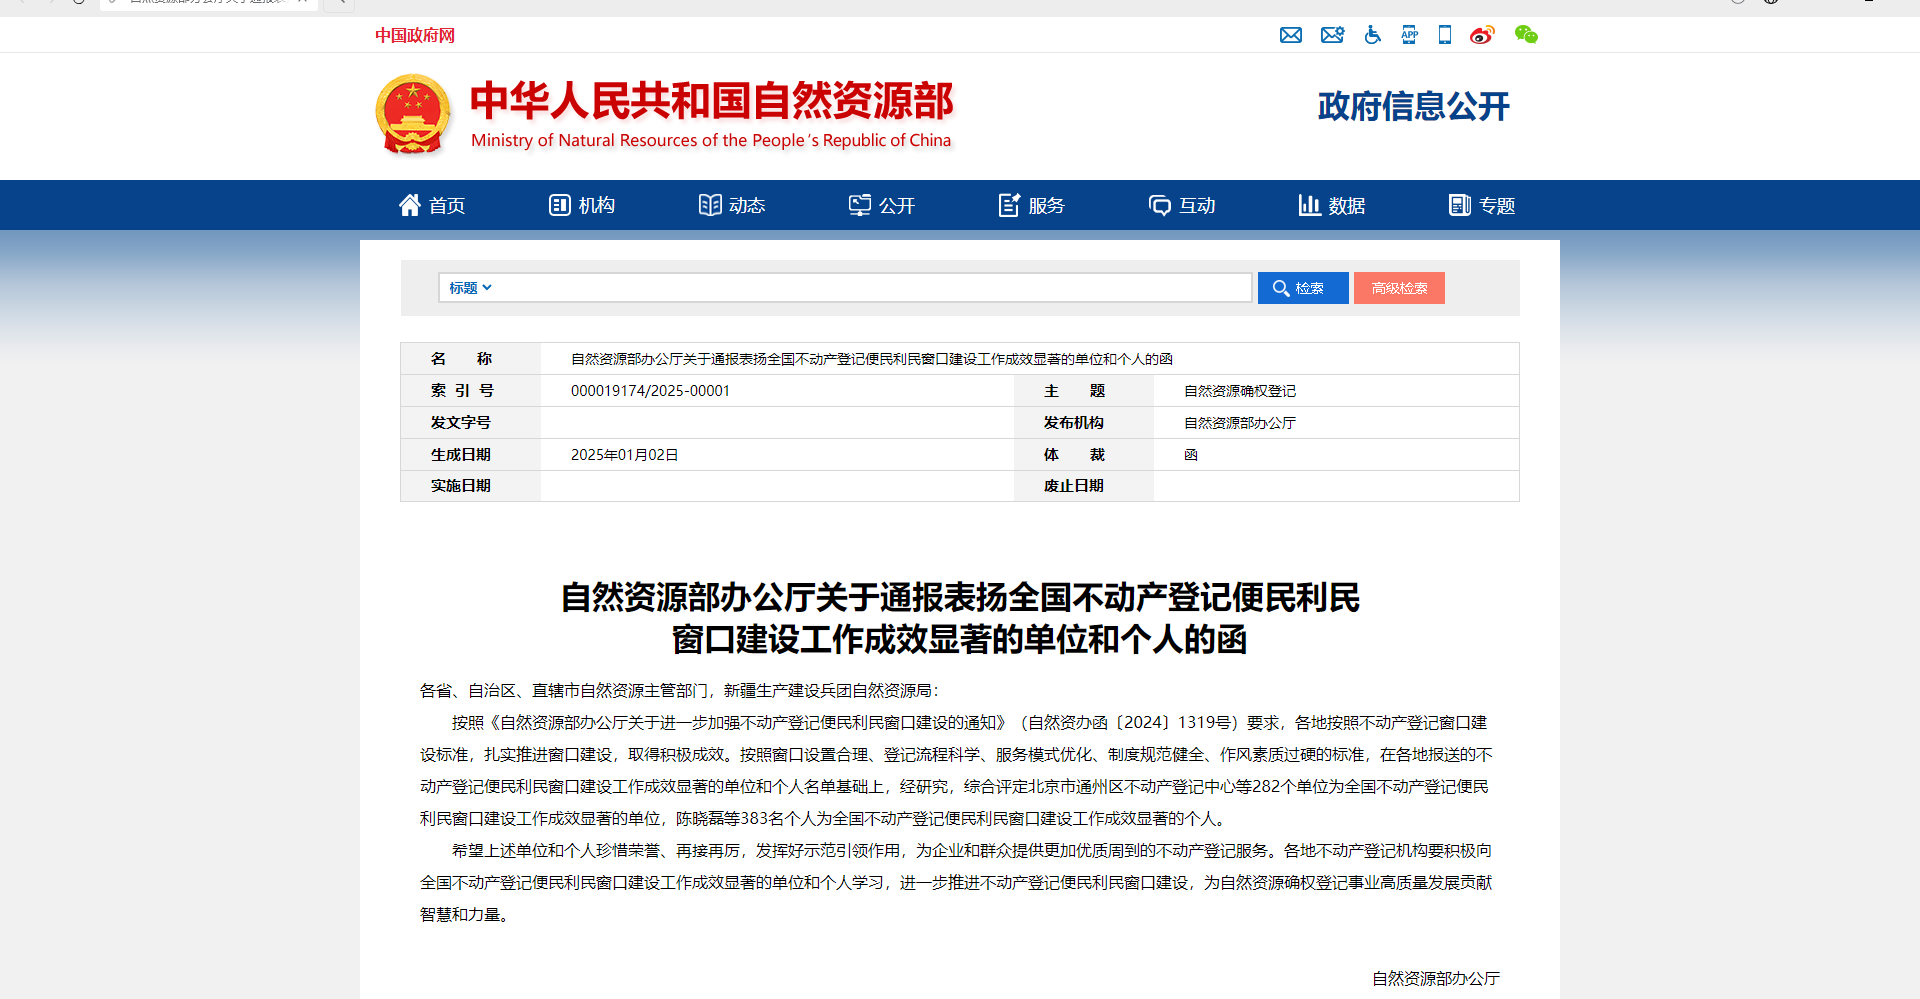Click the speech bubble icon beside 互动
The width and height of the screenshot is (1920, 999).
click(1160, 205)
